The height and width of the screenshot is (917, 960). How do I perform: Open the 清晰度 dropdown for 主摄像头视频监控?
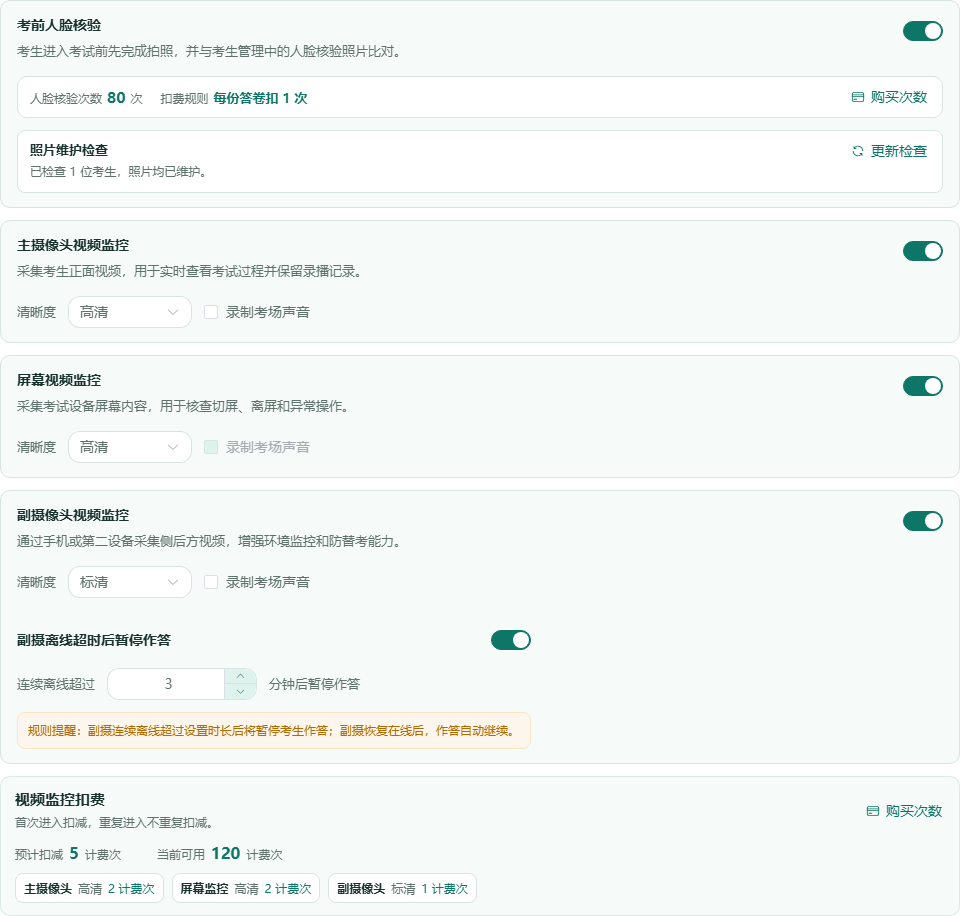pos(130,312)
